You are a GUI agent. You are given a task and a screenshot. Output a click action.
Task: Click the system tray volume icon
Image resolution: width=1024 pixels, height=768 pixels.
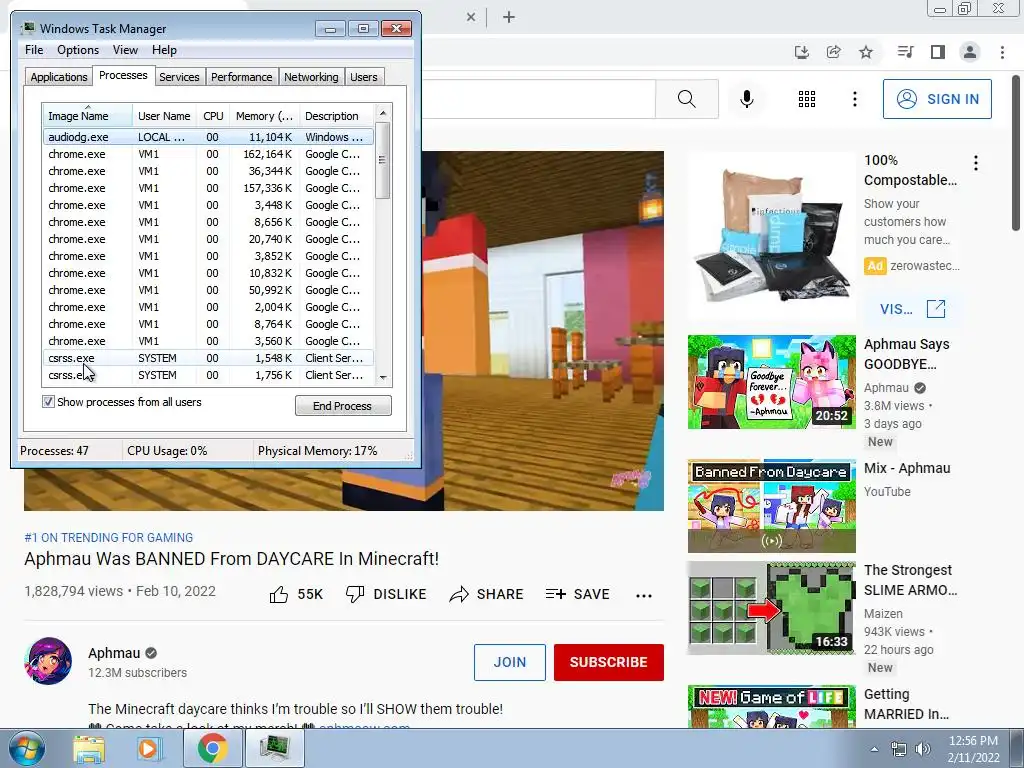click(x=923, y=749)
